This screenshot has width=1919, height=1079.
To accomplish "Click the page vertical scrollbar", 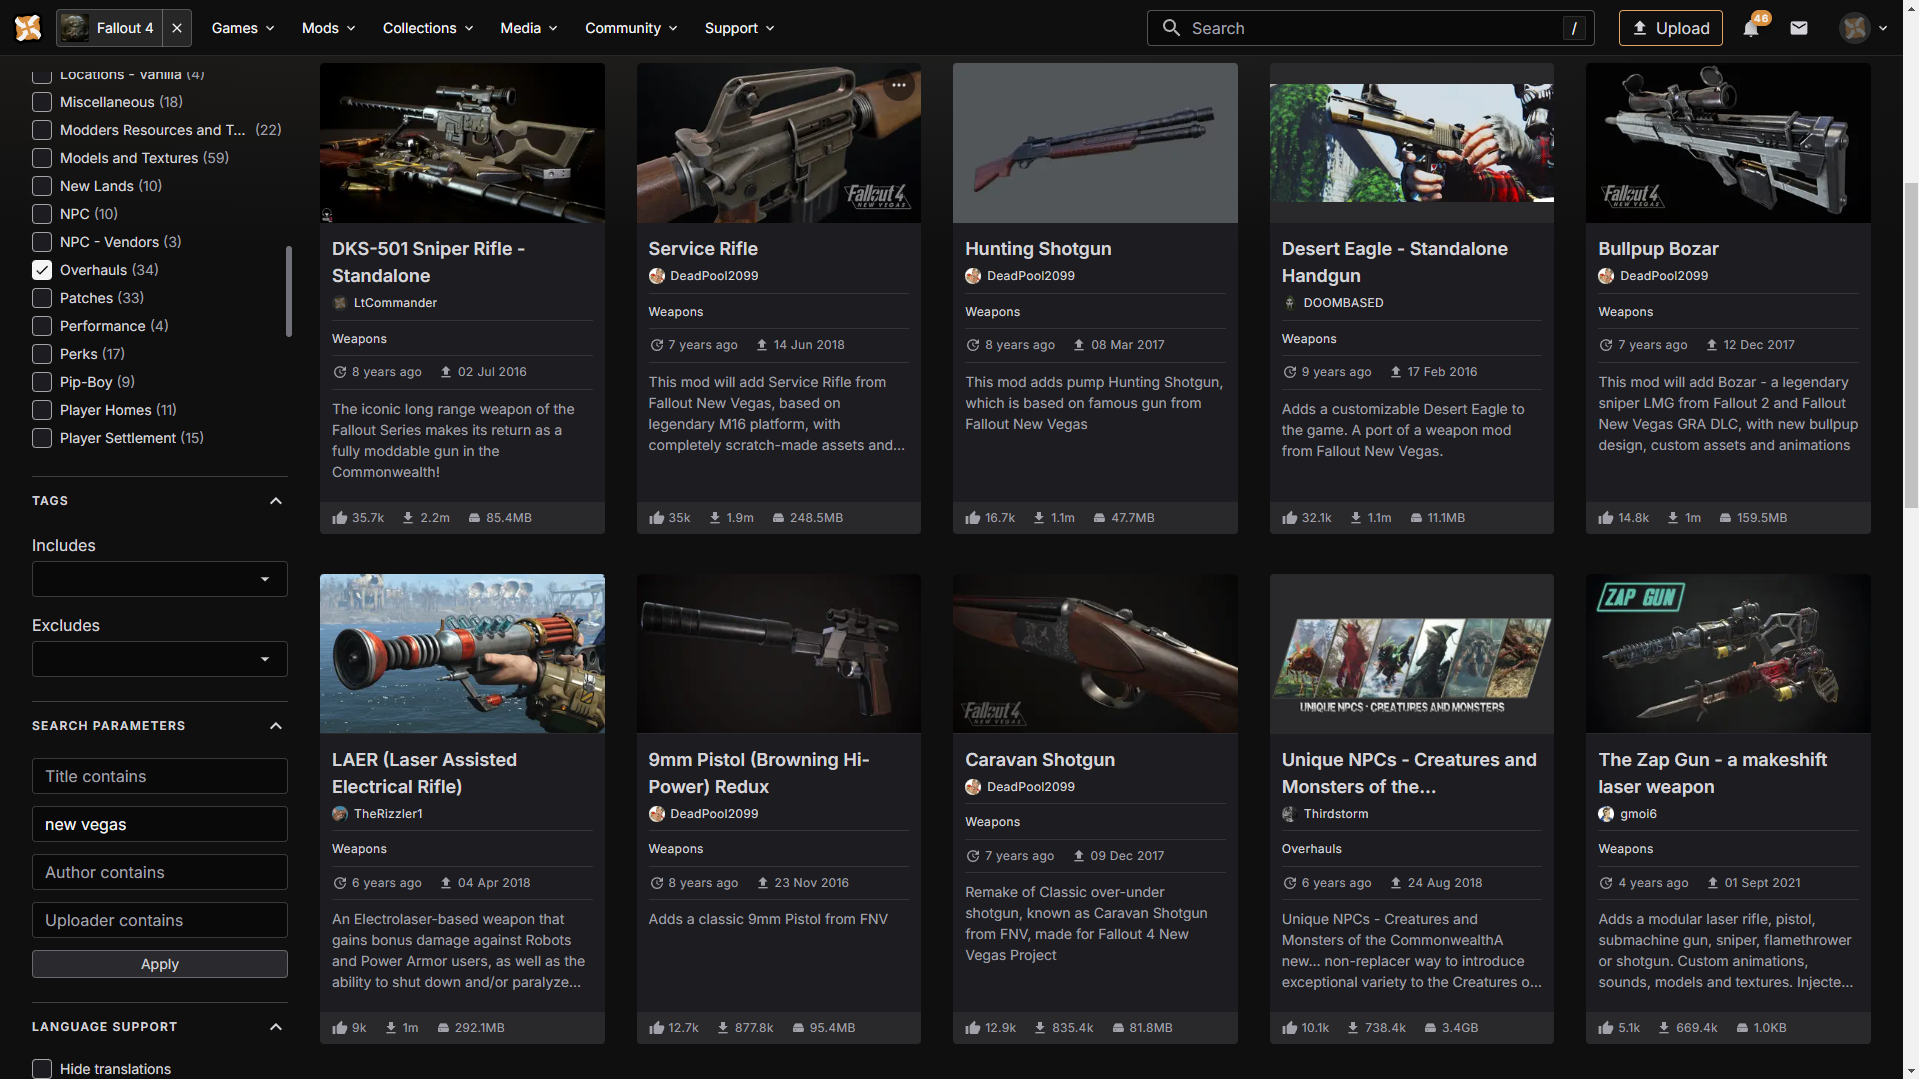I will 1911,345.
